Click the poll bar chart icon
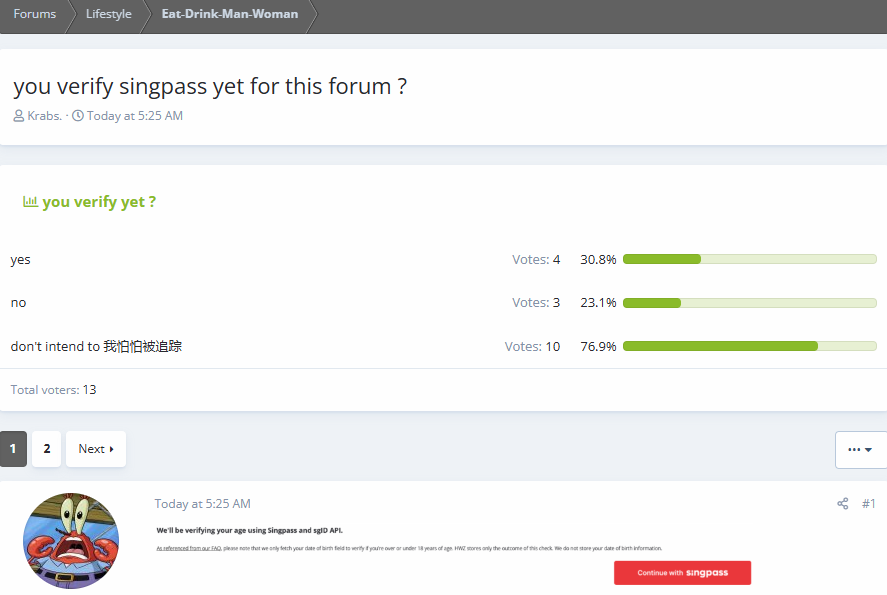The image size is (887, 595). (x=30, y=202)
